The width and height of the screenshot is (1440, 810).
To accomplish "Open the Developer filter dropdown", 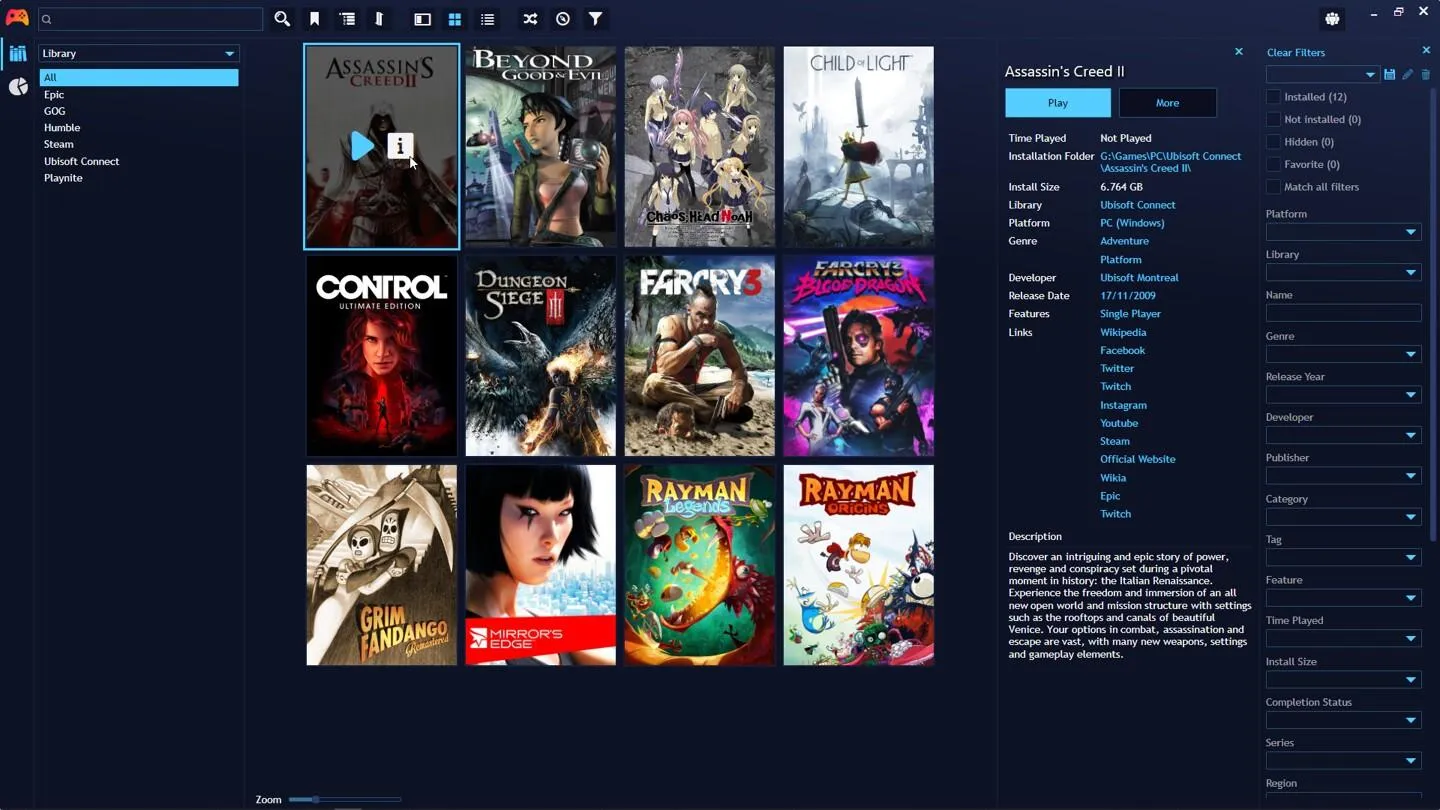I will [x=1343, y=435].
